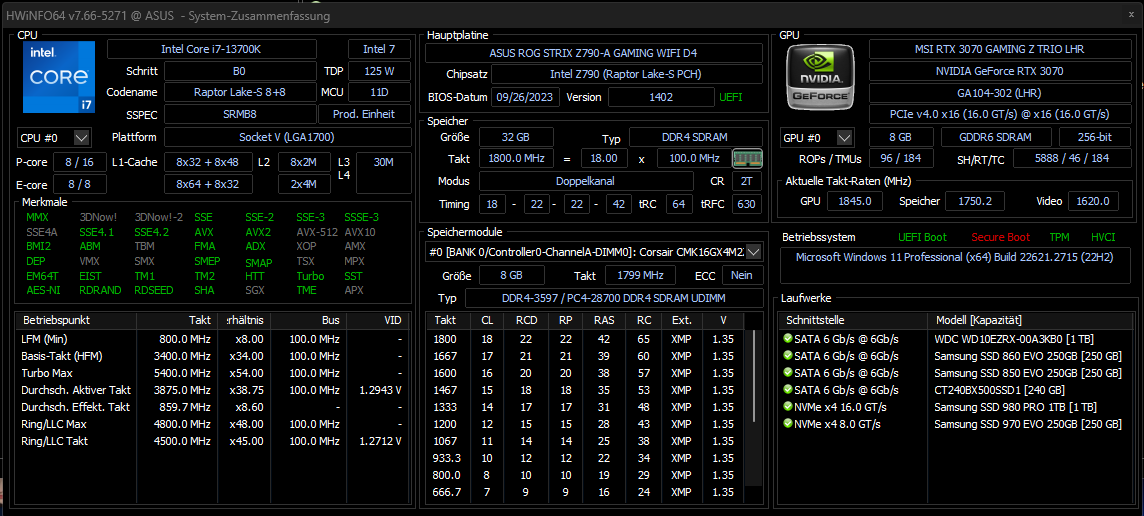This screenshot has width=1144, height=516.
Task: Select the Ring/LLC Max row
Action: pos(212,424)
